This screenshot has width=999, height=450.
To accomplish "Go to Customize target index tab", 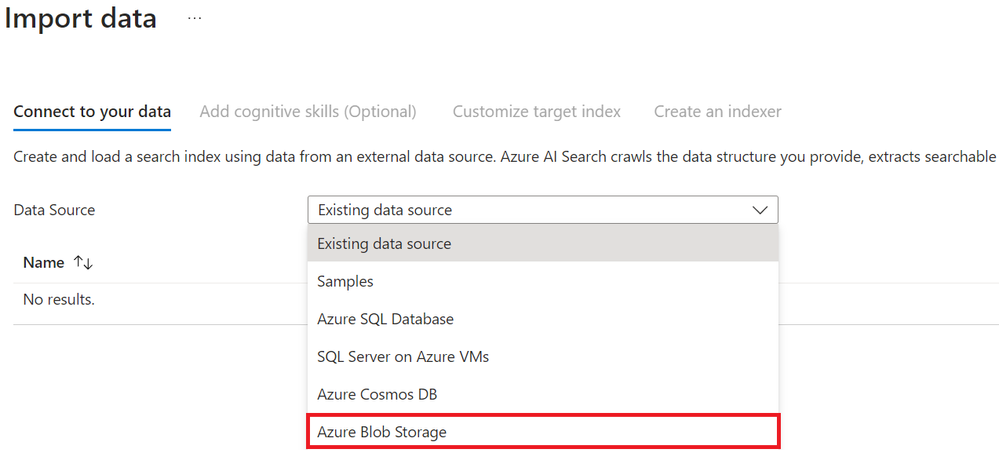I will pos(537,112).
